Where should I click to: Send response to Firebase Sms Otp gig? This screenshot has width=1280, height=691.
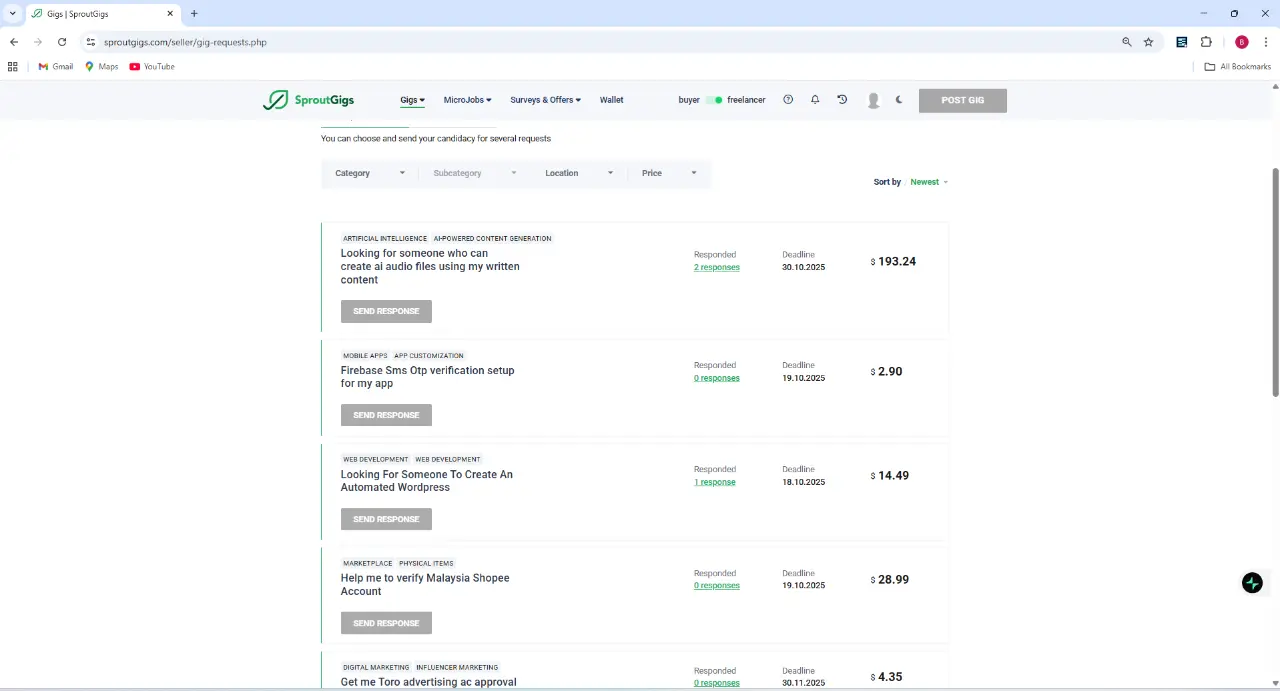coord(386,415)
